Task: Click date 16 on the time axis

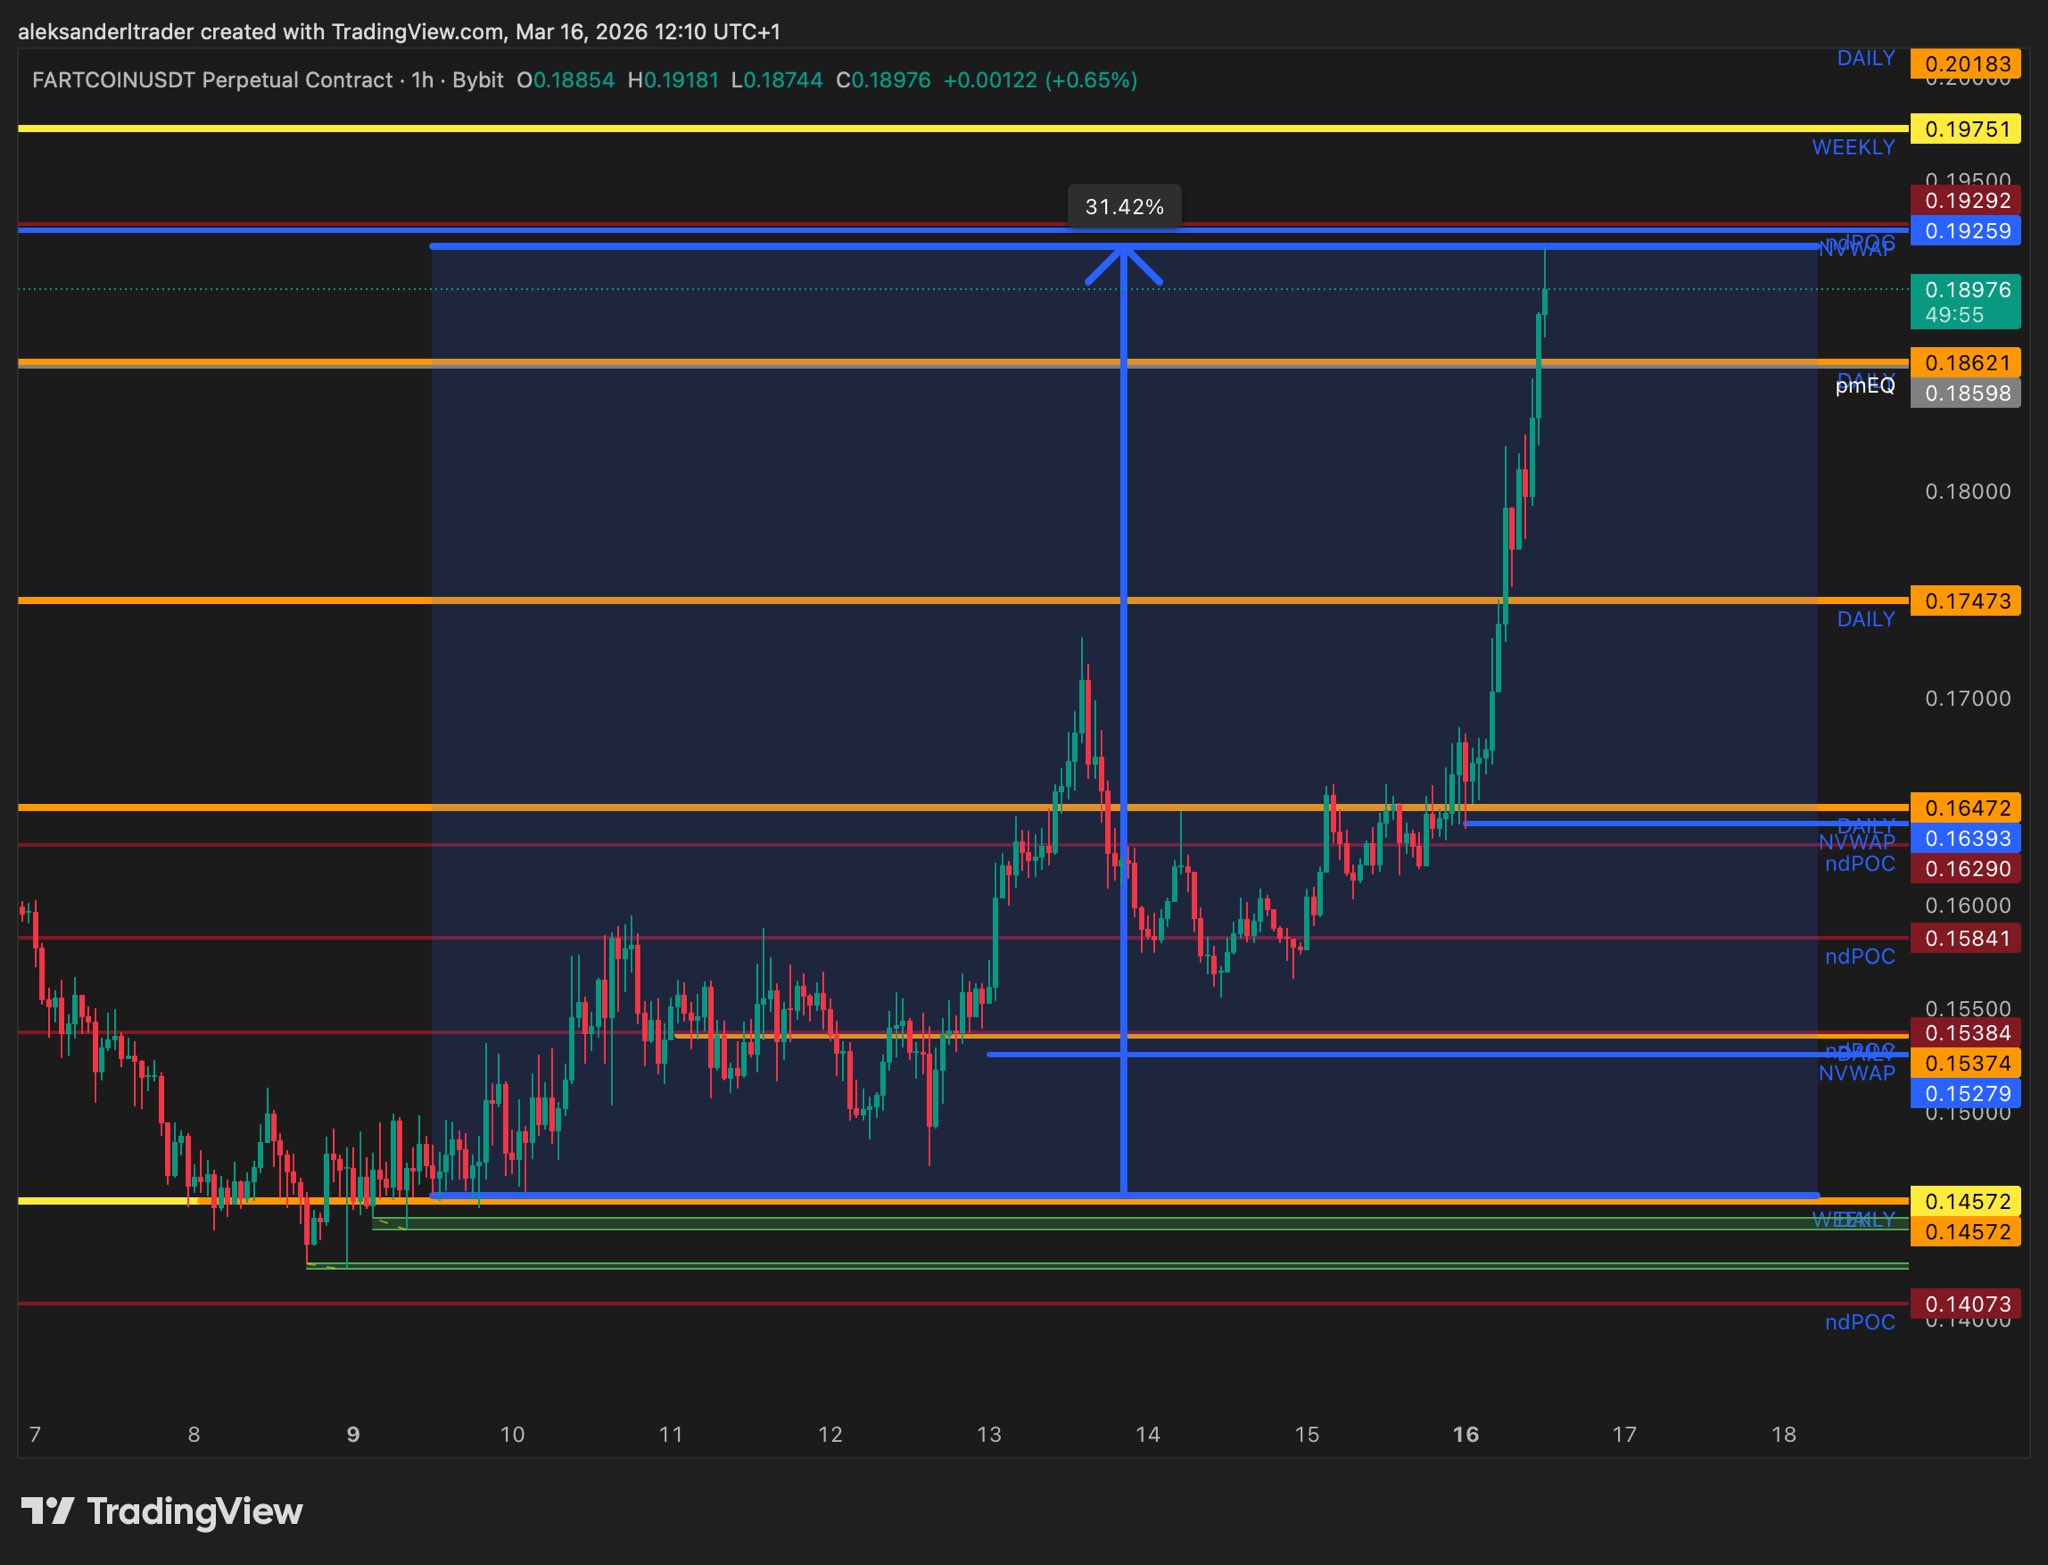Action: point(1465,1435)
